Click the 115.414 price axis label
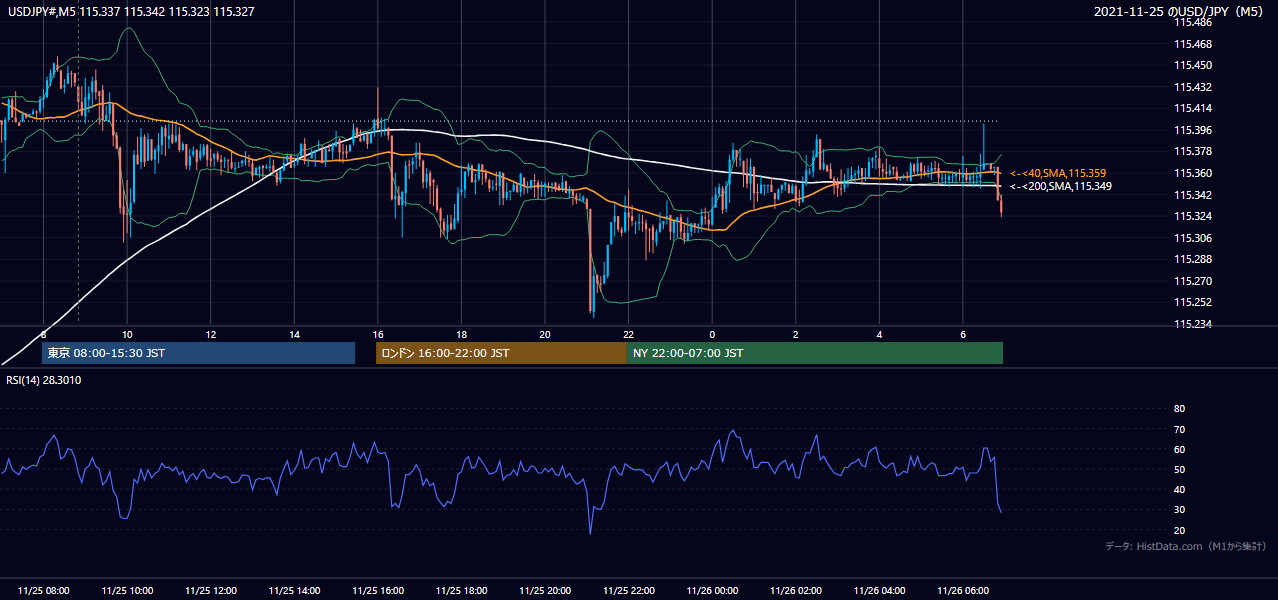1278x600 pixels. pos(1192,108)
